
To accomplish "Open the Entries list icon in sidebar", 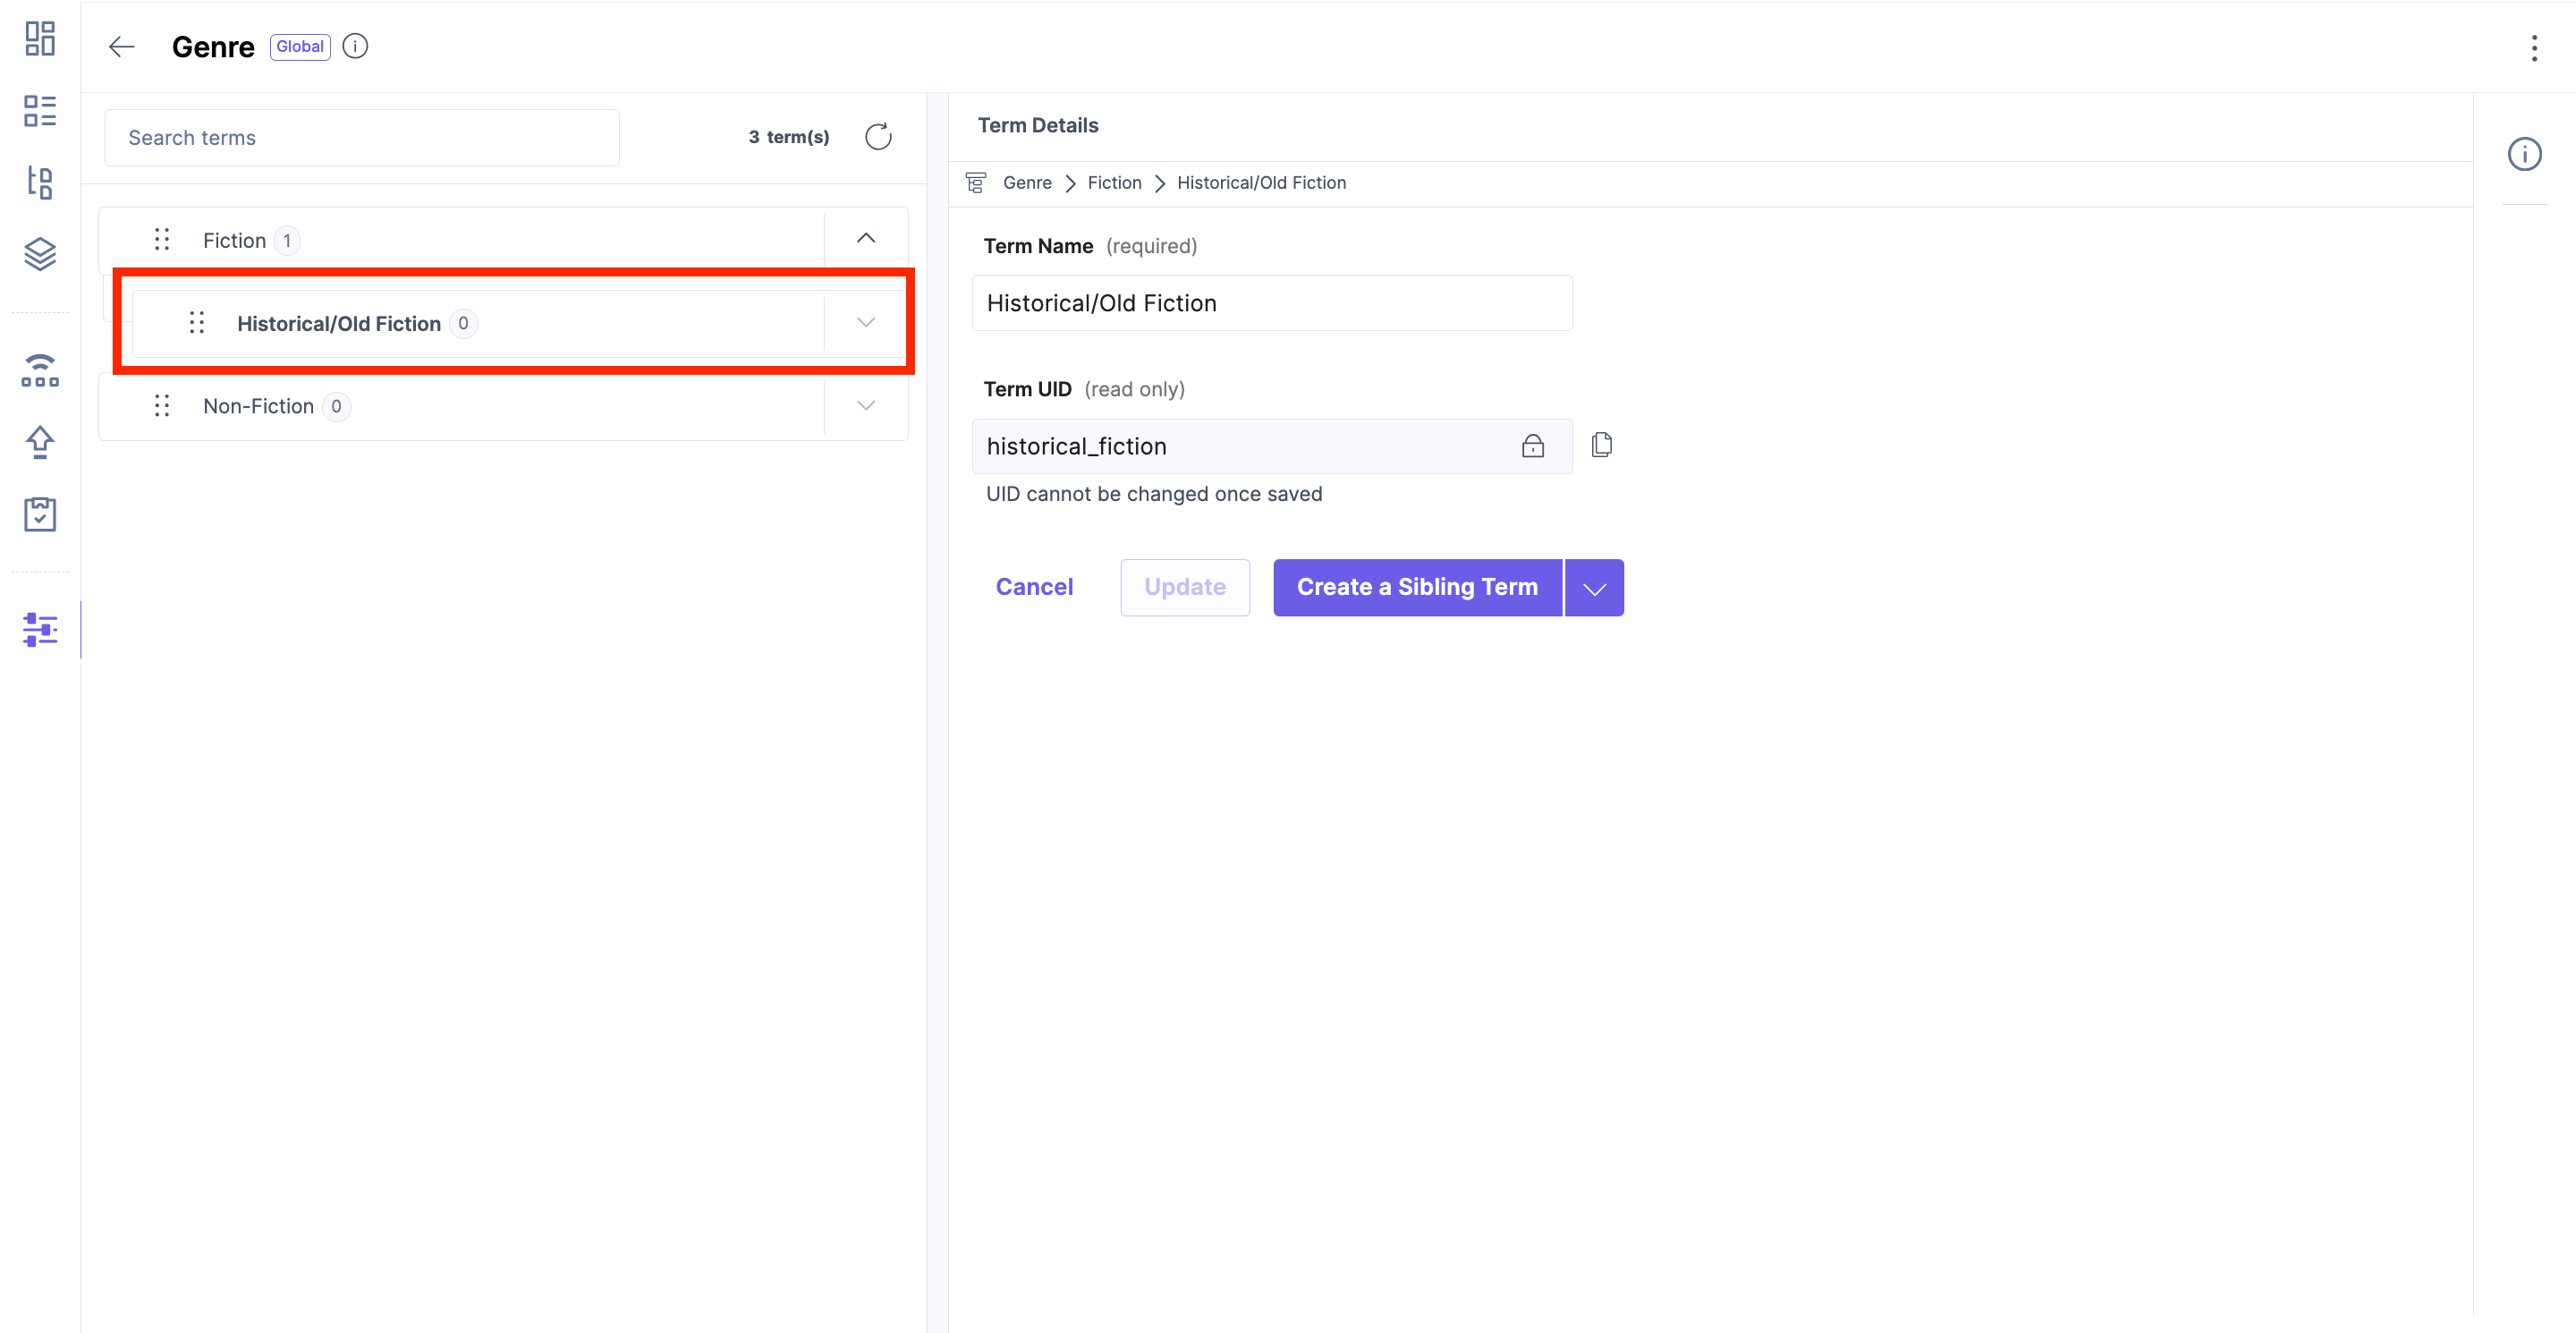I will click(40, 111).
